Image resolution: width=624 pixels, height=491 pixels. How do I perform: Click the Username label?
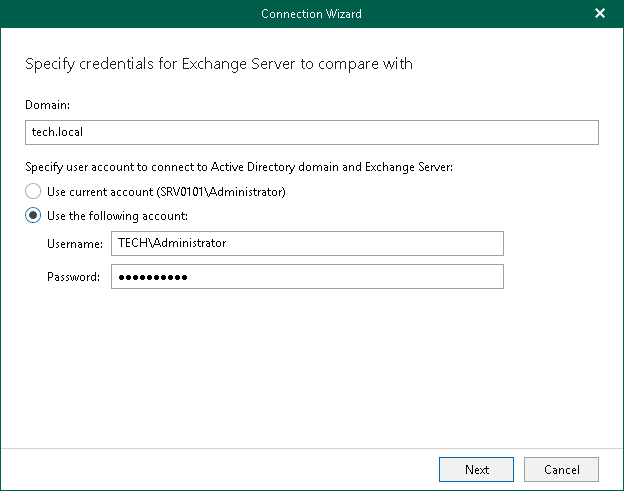(74, 244)
